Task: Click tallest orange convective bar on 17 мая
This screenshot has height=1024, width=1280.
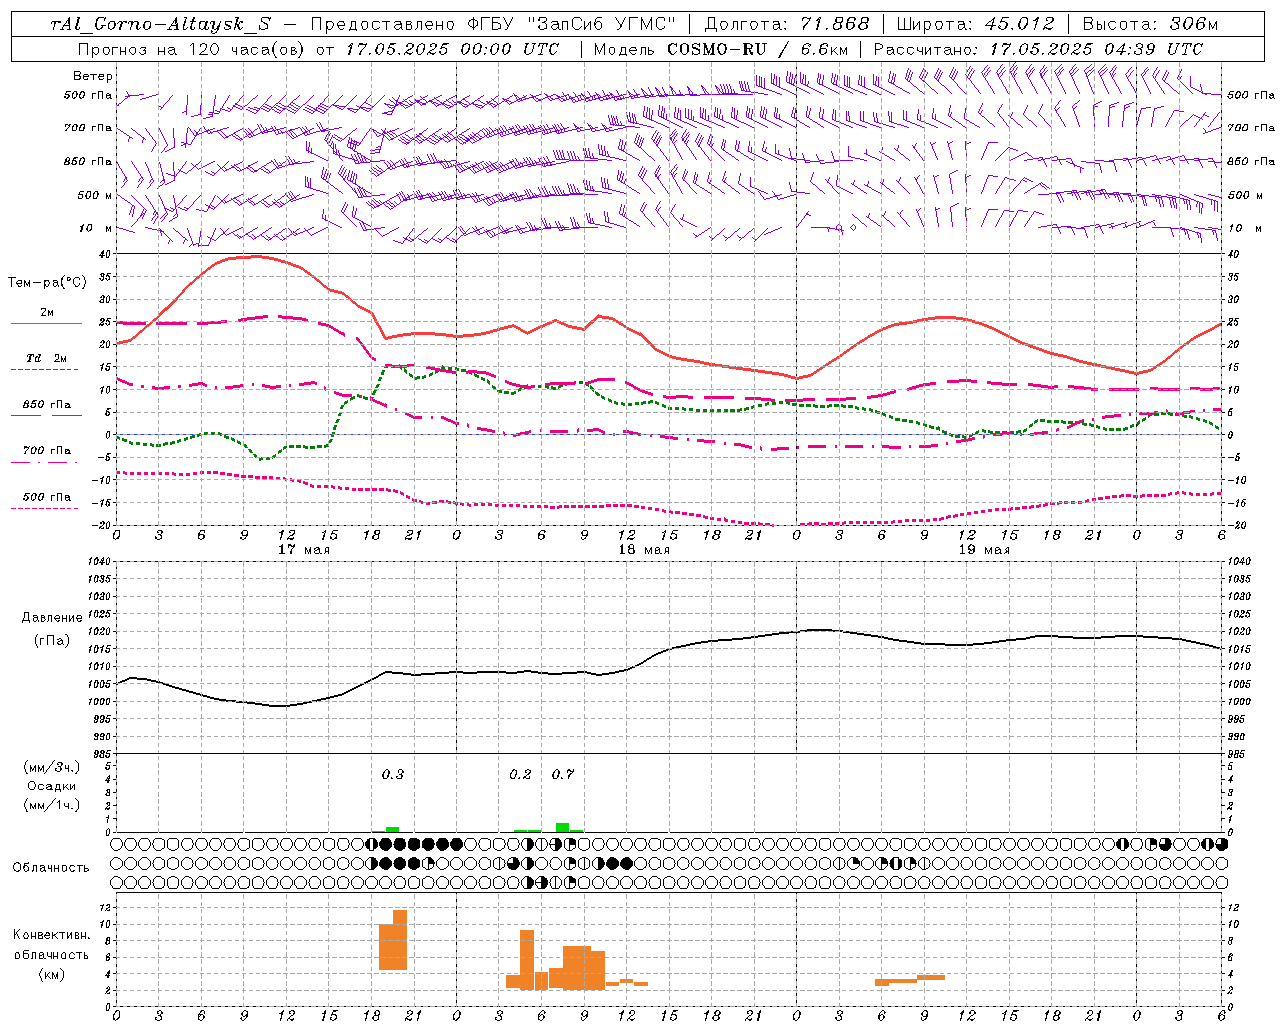Action: click(x=400, y=939)
